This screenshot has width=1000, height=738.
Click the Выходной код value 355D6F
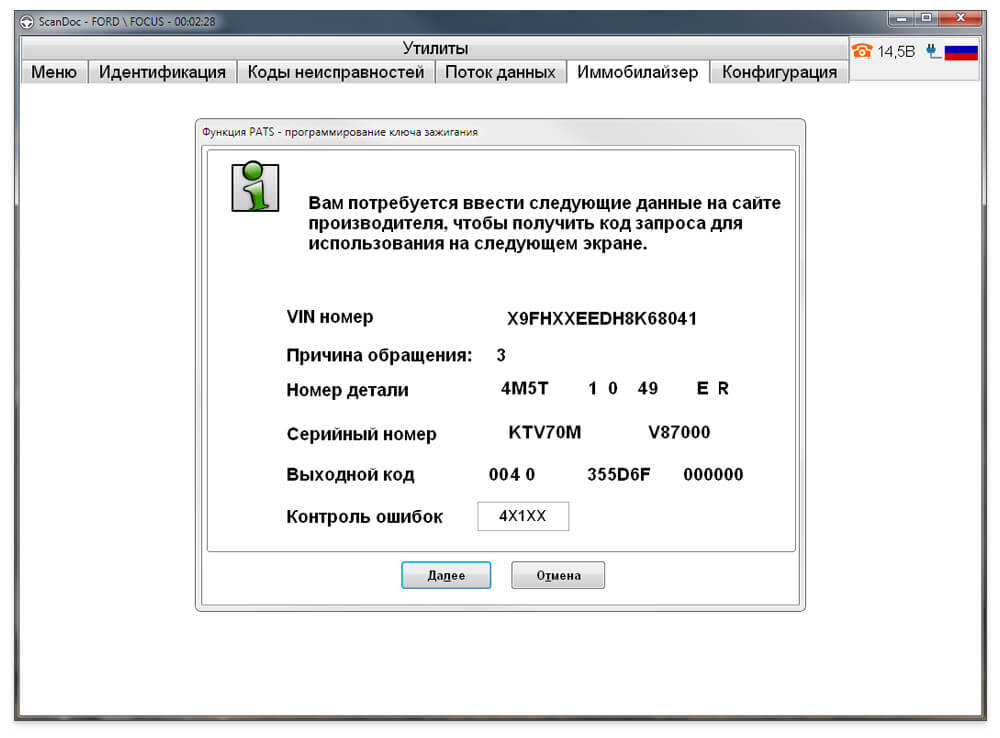coord(619,475)
